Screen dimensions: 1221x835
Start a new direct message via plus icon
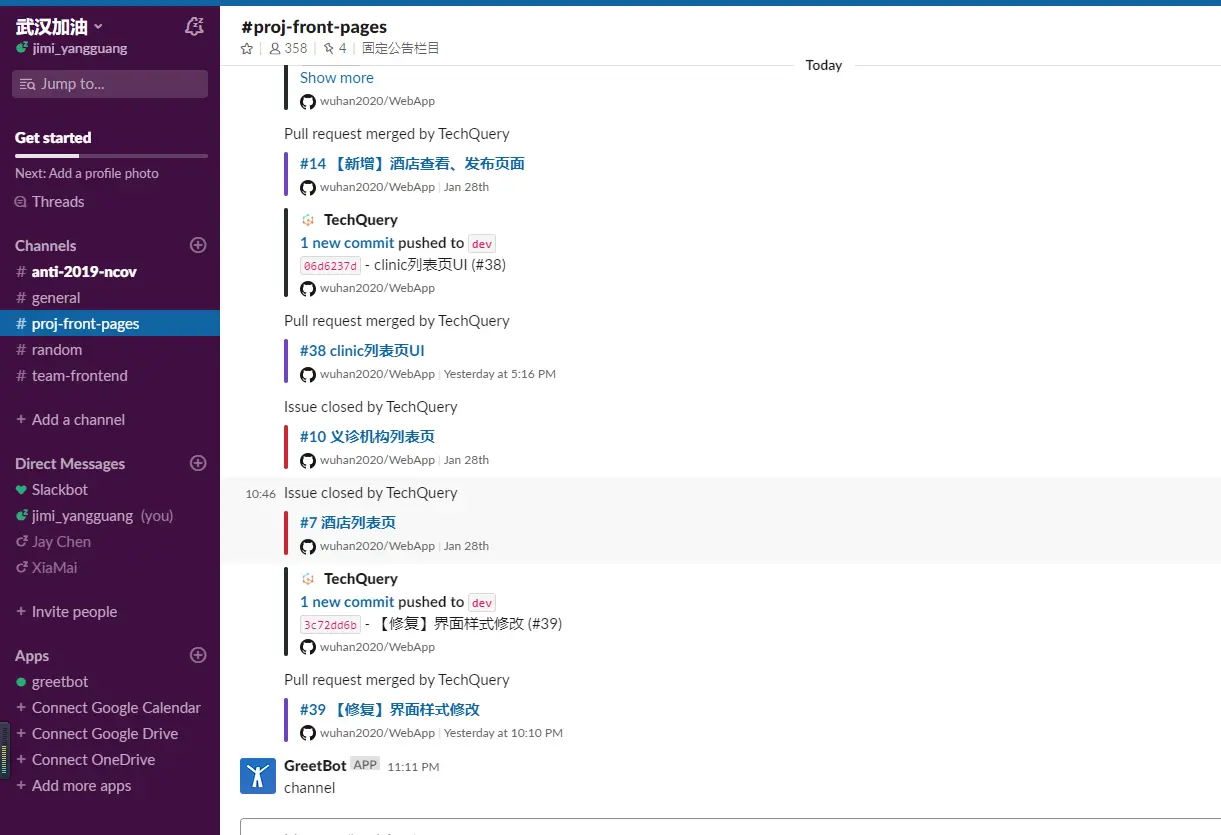pos(198,463)
